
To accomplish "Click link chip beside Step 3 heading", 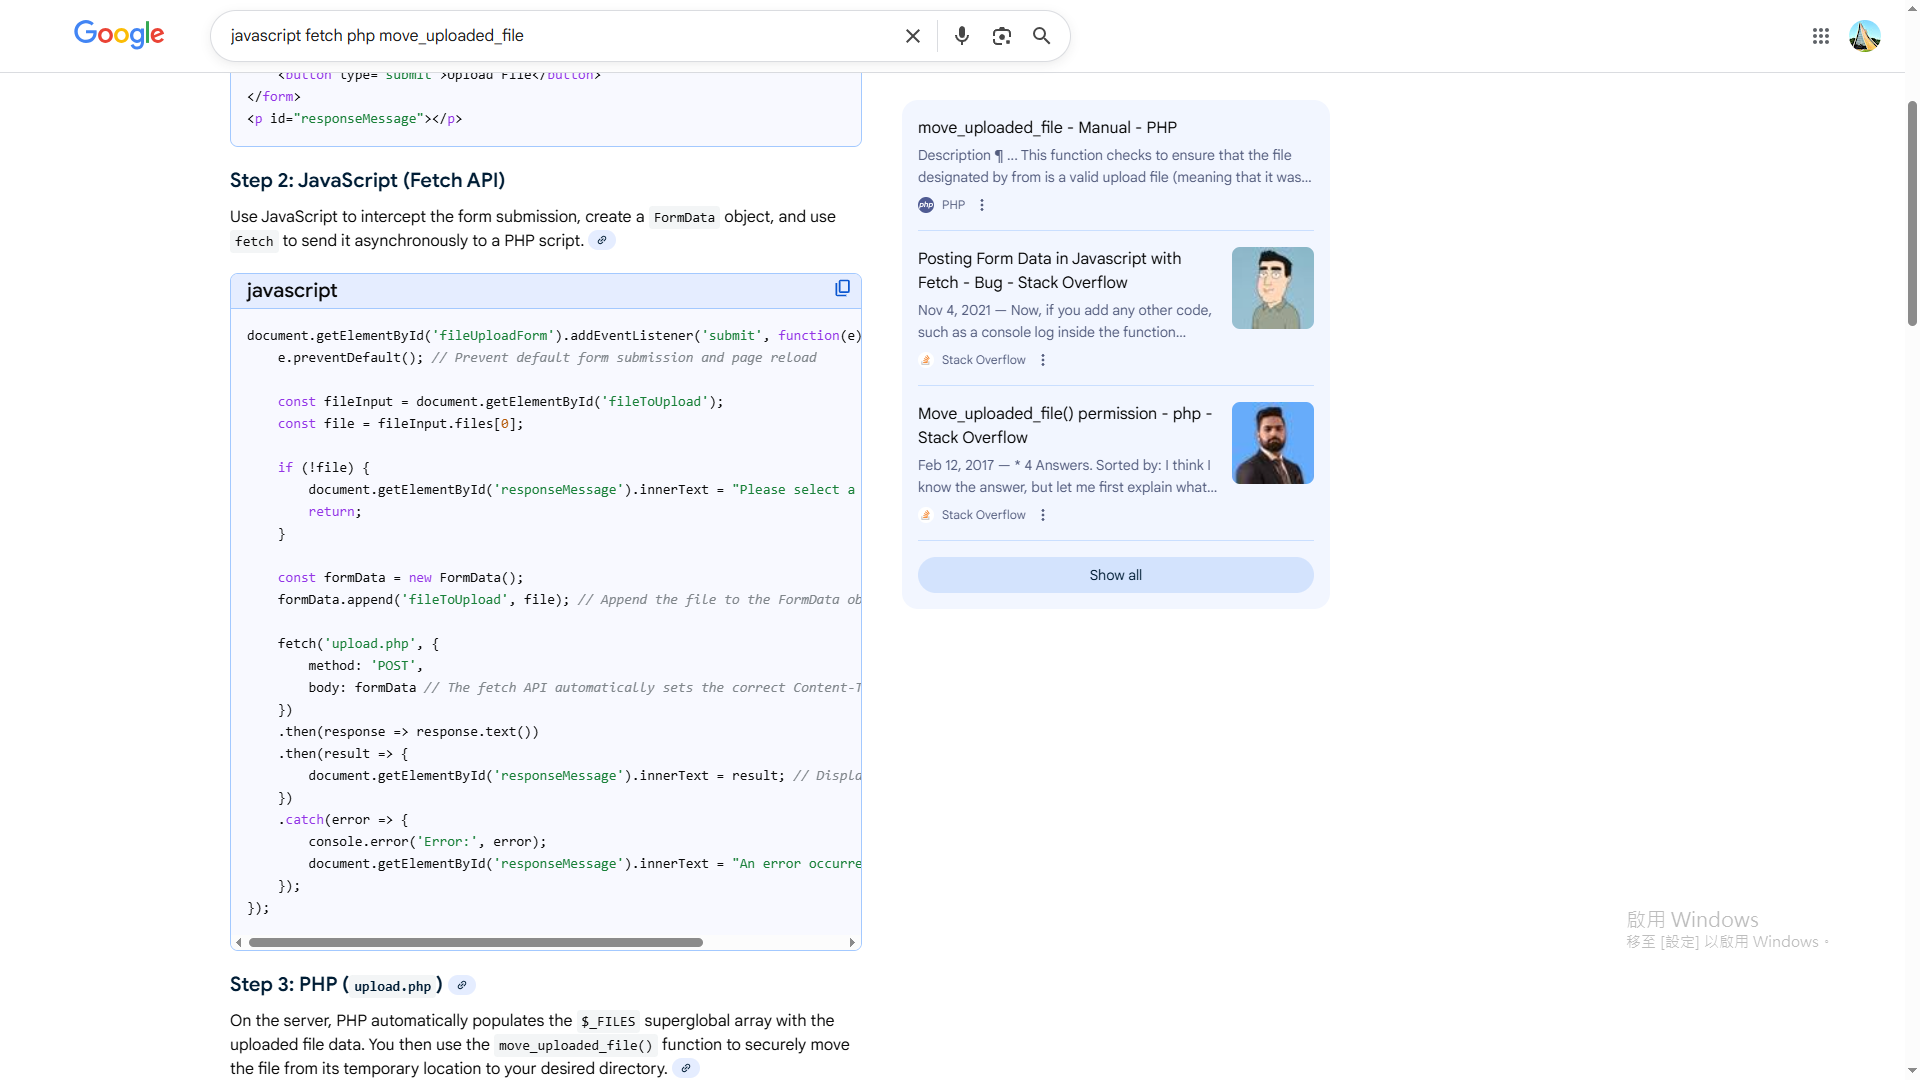I will coord(461,985).
